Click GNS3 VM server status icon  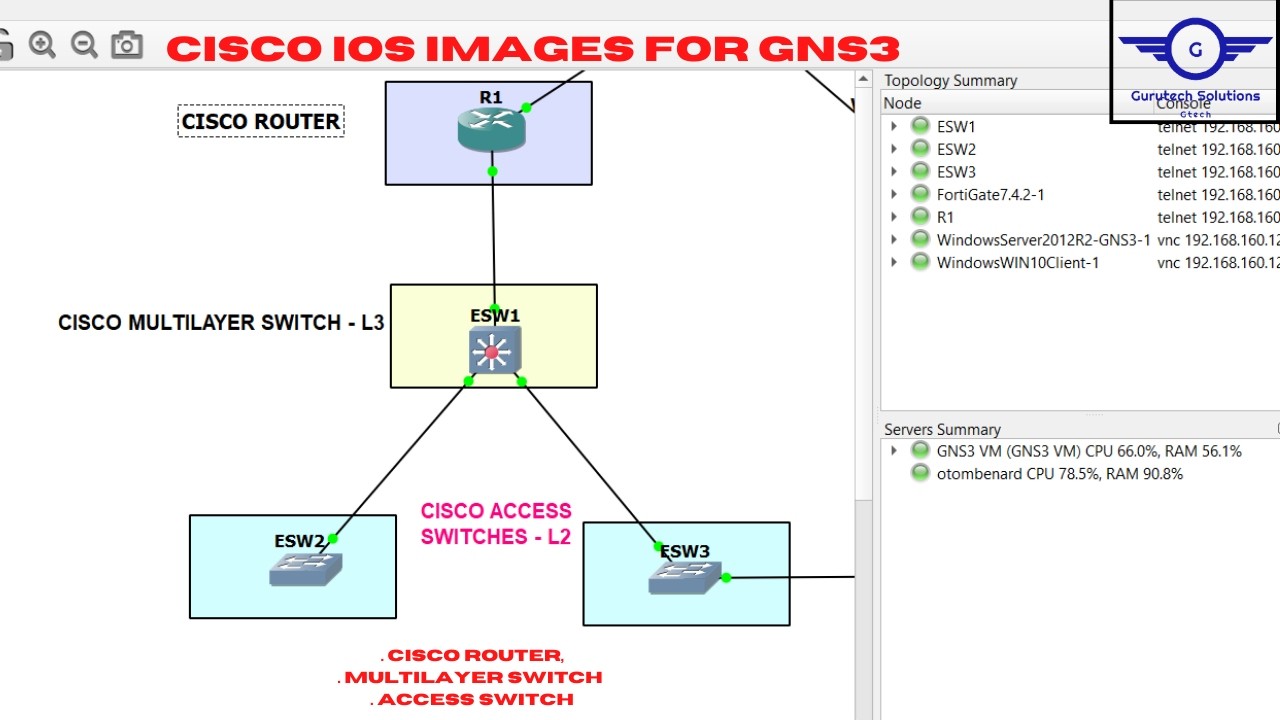click(920, 451)
